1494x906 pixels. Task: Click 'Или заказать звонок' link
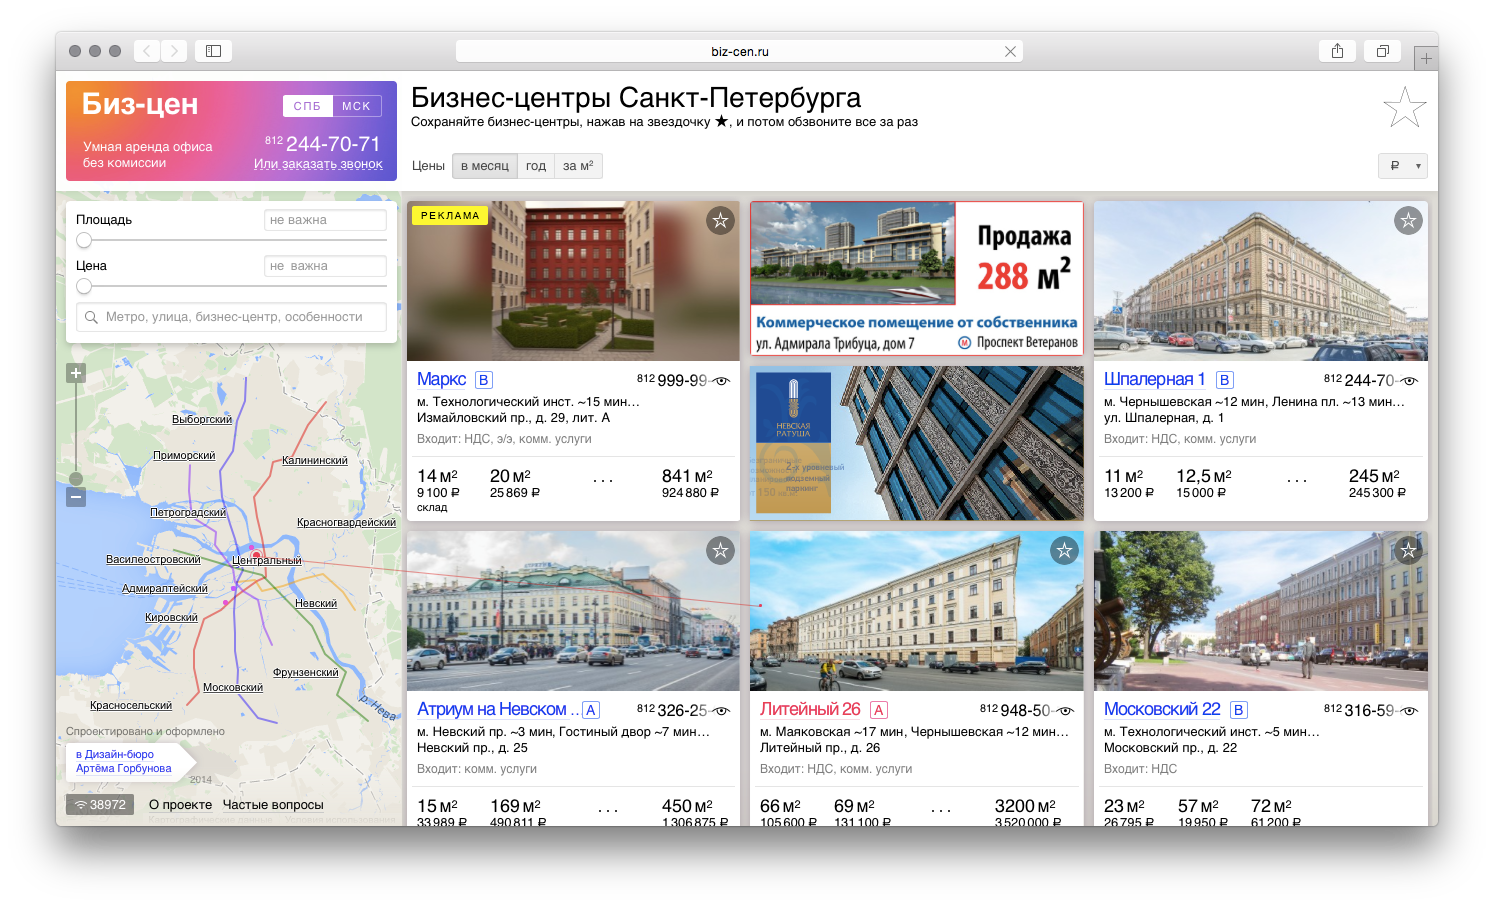(x=318, y=164)
